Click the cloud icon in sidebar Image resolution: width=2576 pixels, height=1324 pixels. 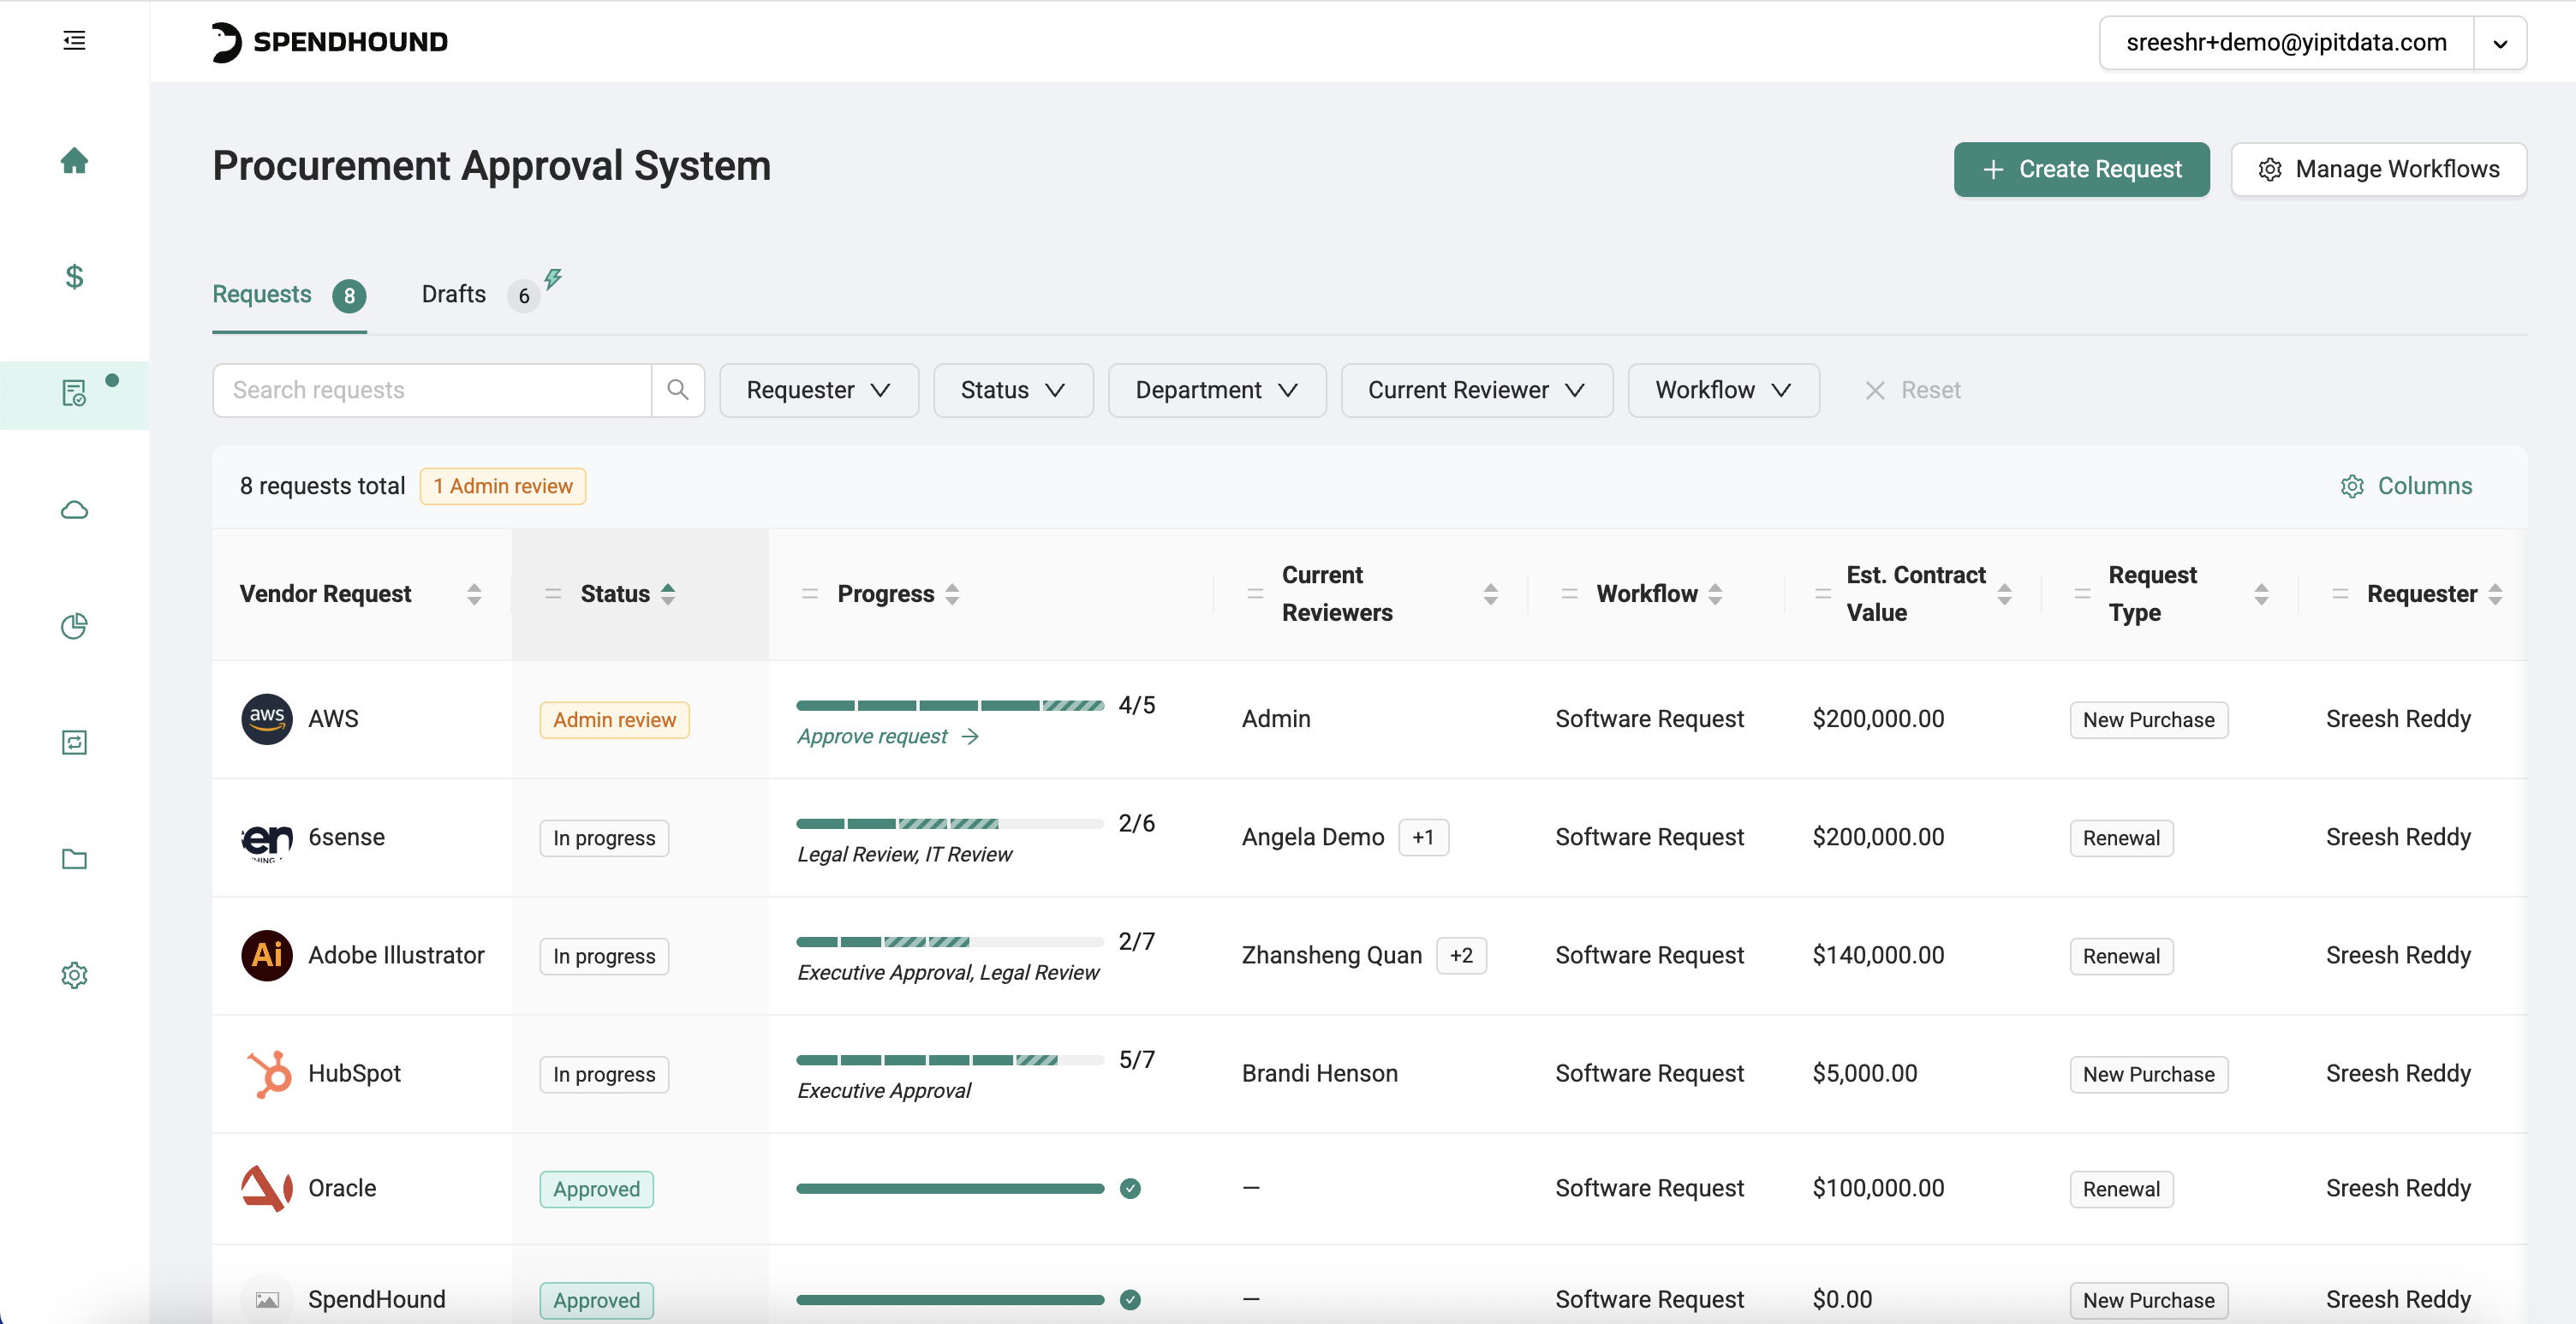tap(74, 510)
